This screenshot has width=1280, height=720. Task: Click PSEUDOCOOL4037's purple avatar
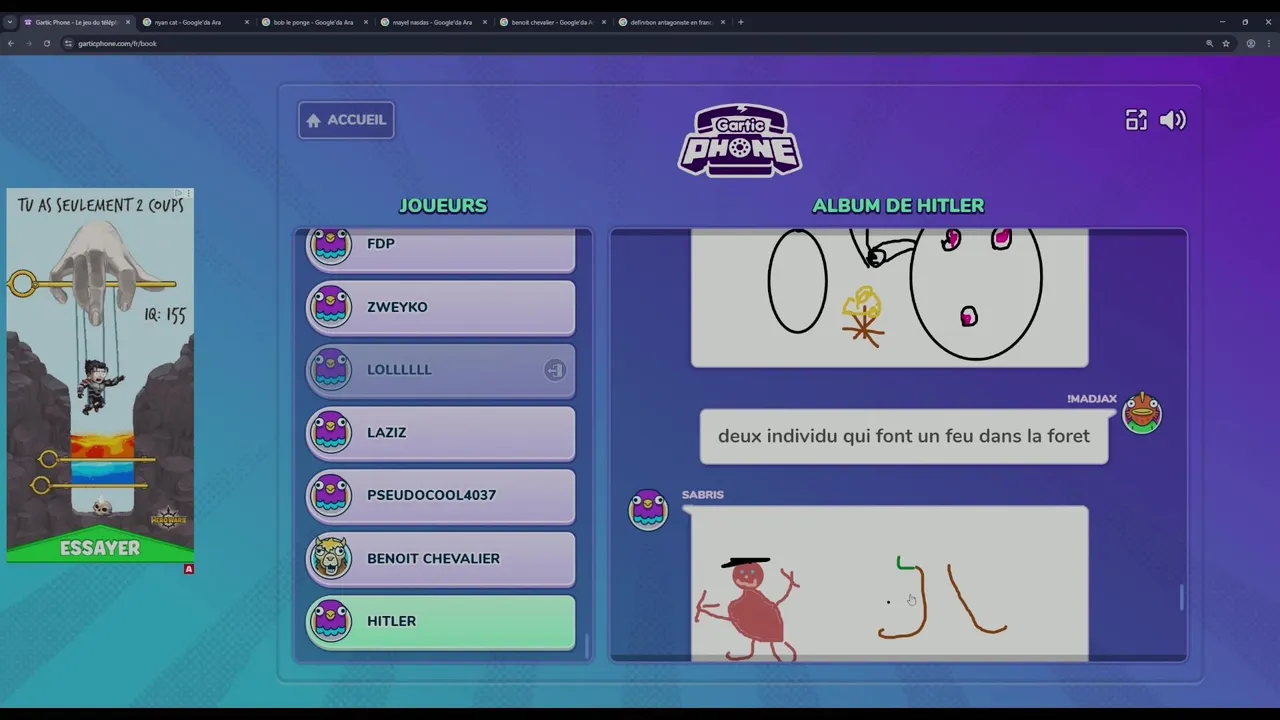click(x=331, y=495)
